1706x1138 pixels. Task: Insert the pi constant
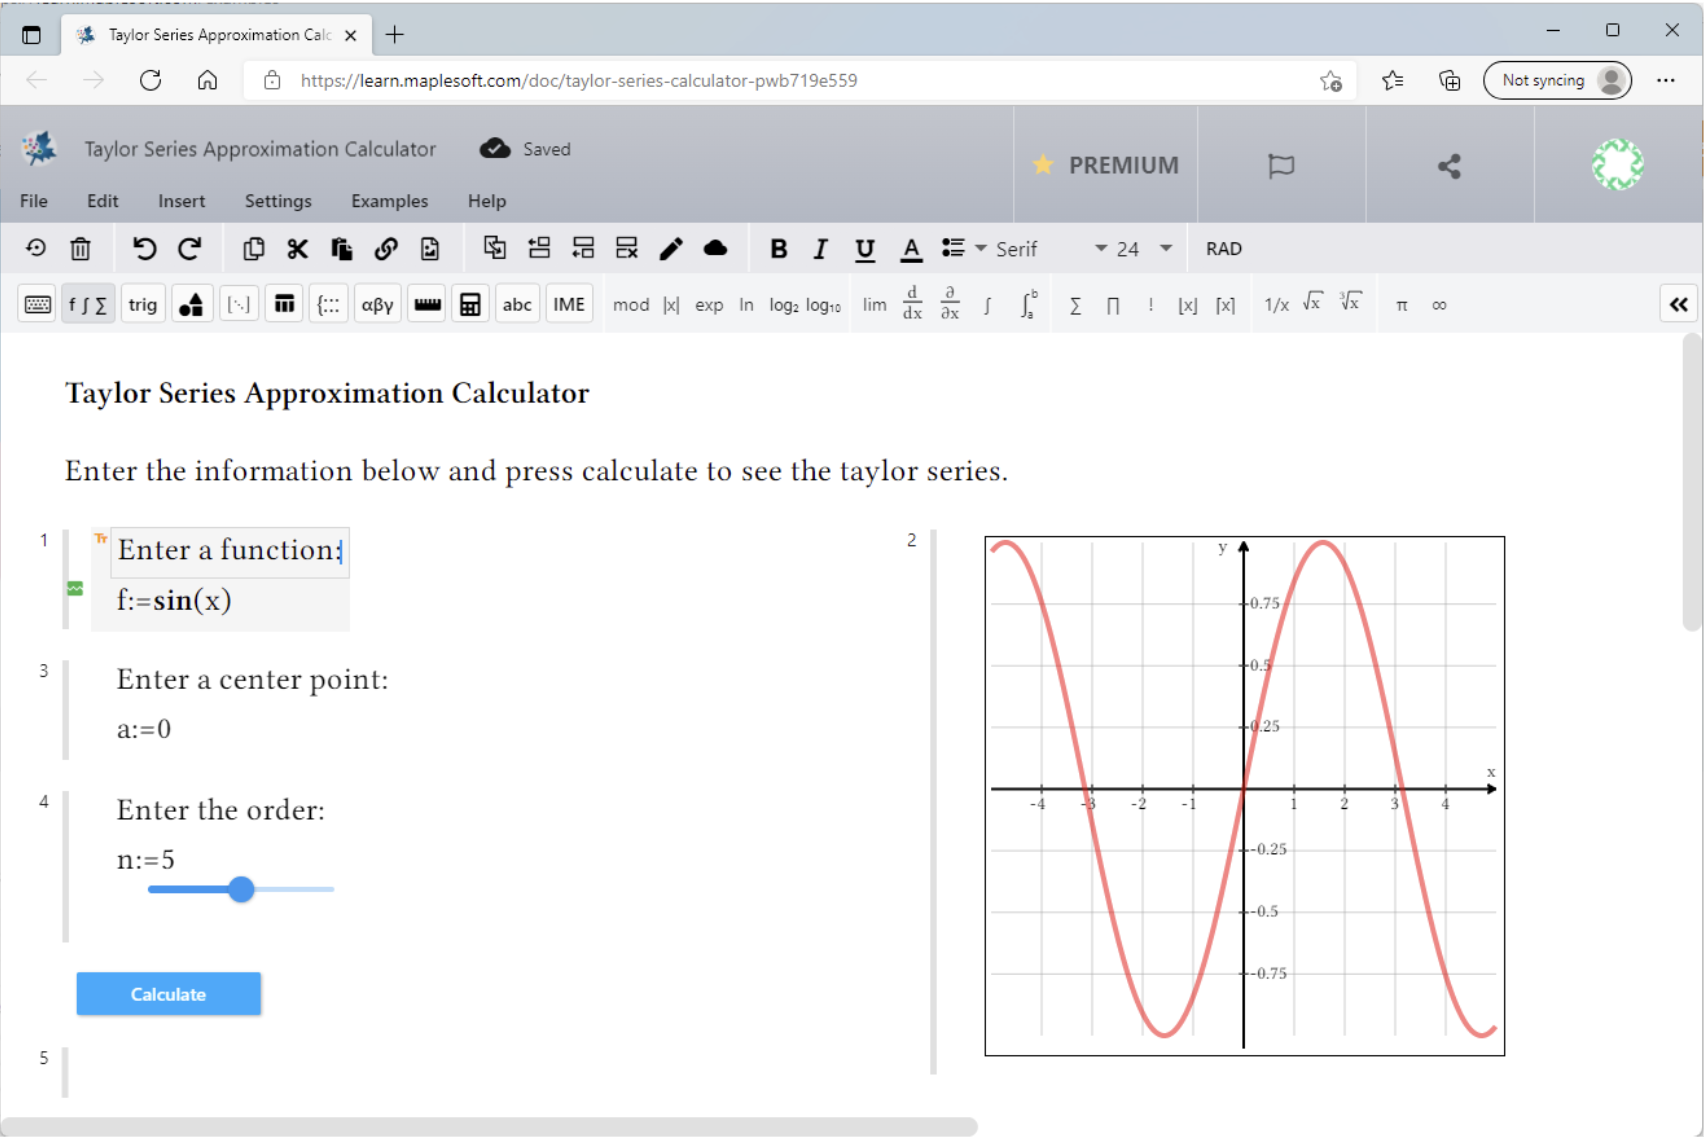(x=1402, y=305)
